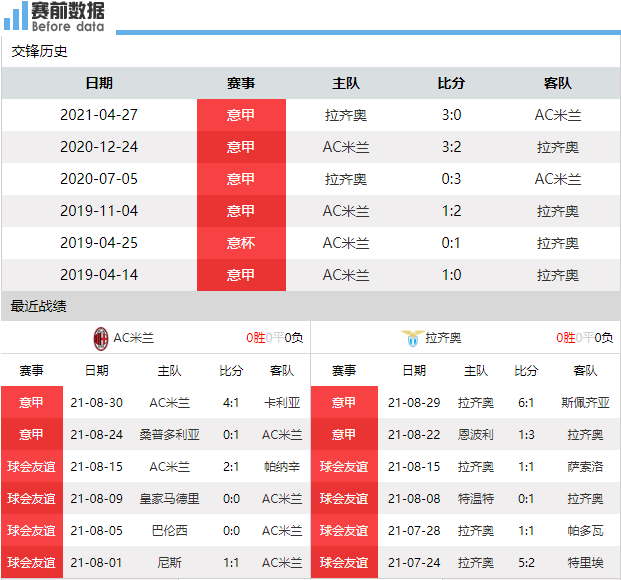Click score 0:3 in history table
This screenshot has height=580, width=621.
(451, 179)
